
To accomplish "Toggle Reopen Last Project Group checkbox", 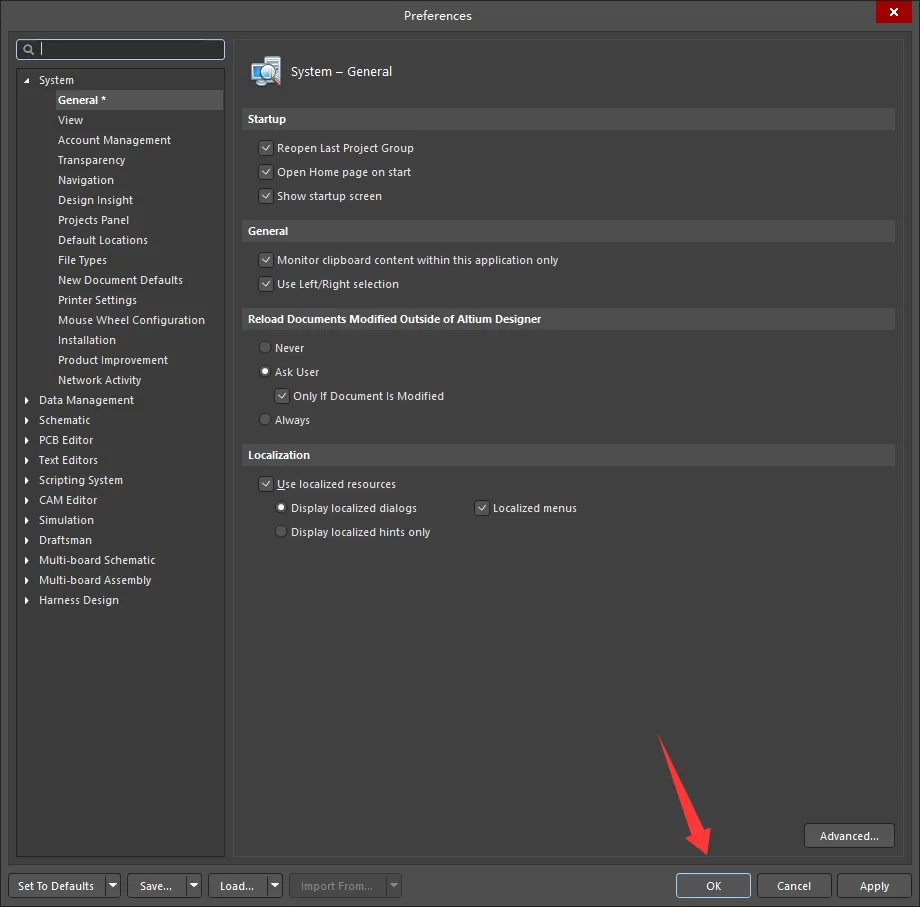I will [x=266, y=148].
